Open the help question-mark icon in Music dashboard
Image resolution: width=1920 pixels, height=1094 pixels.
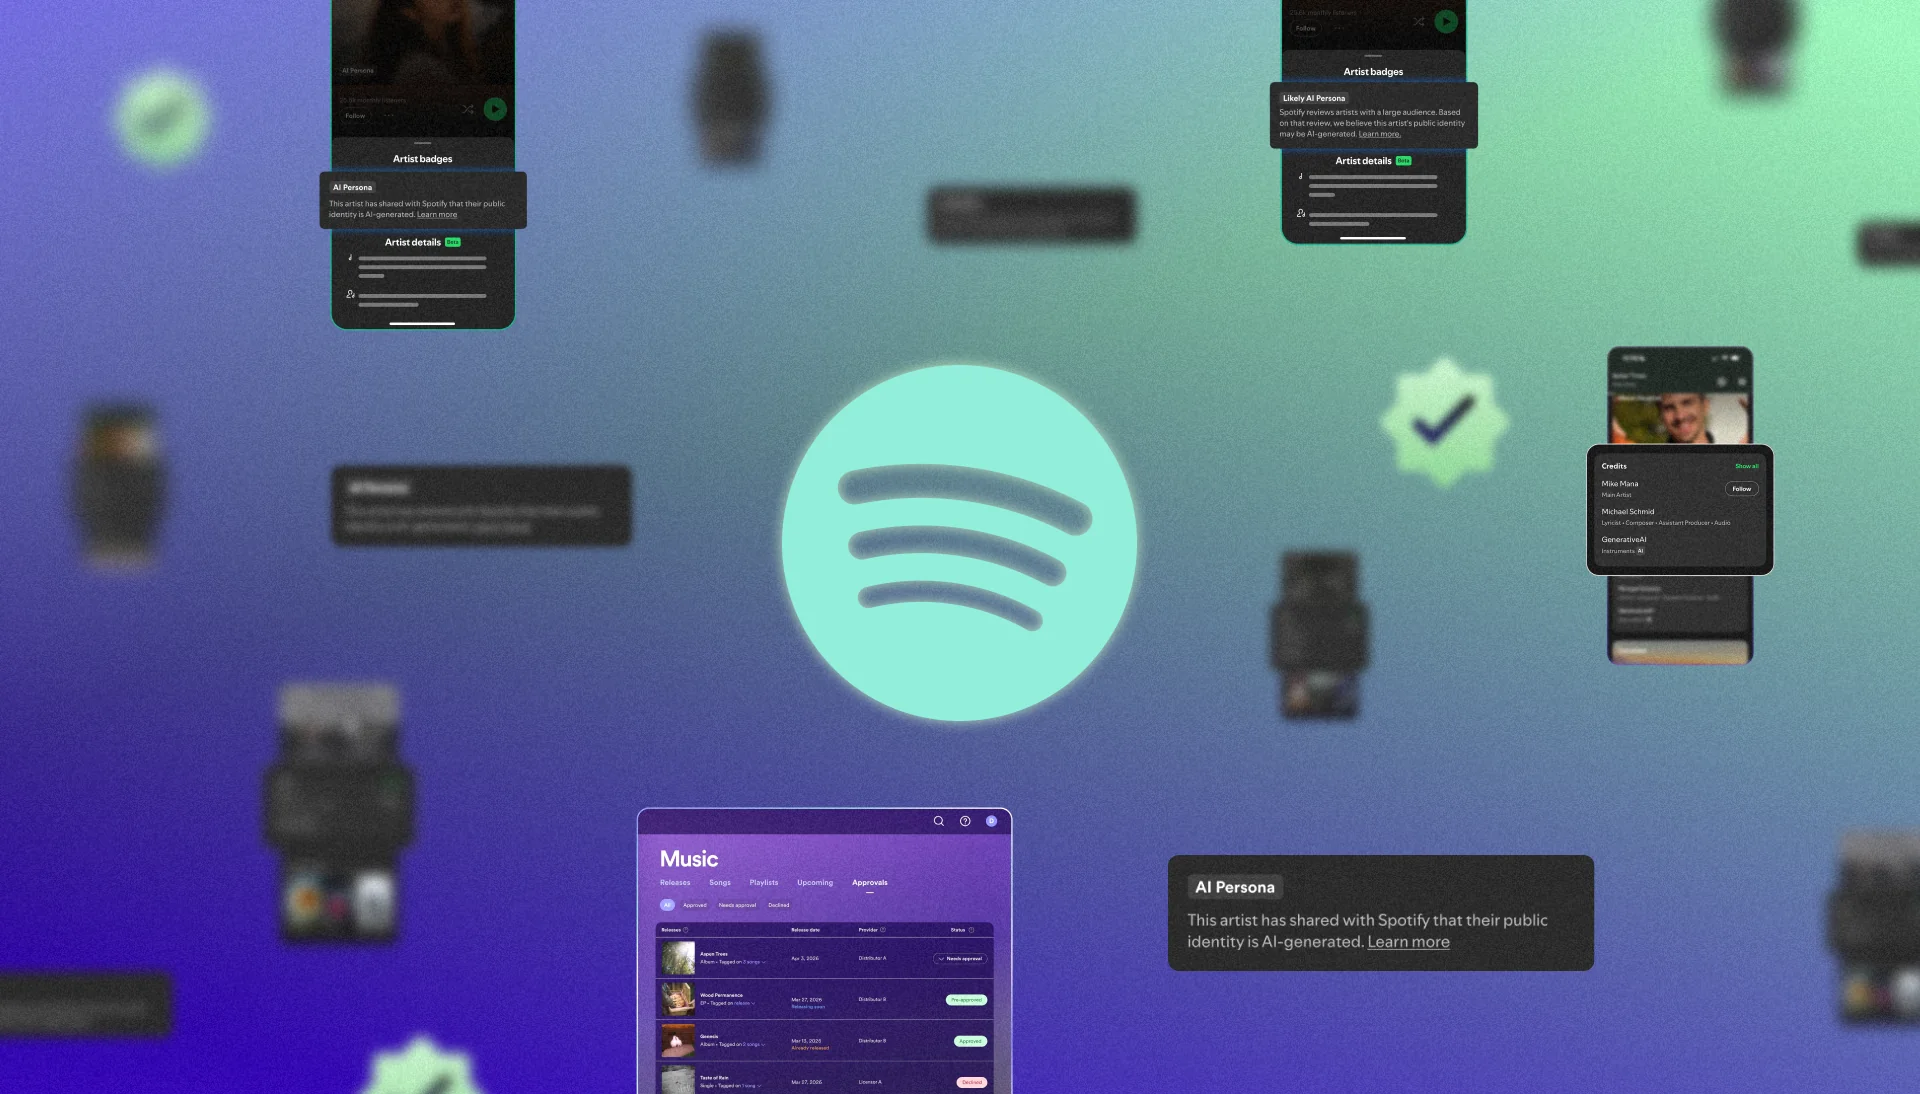click(x=965, y=821)
